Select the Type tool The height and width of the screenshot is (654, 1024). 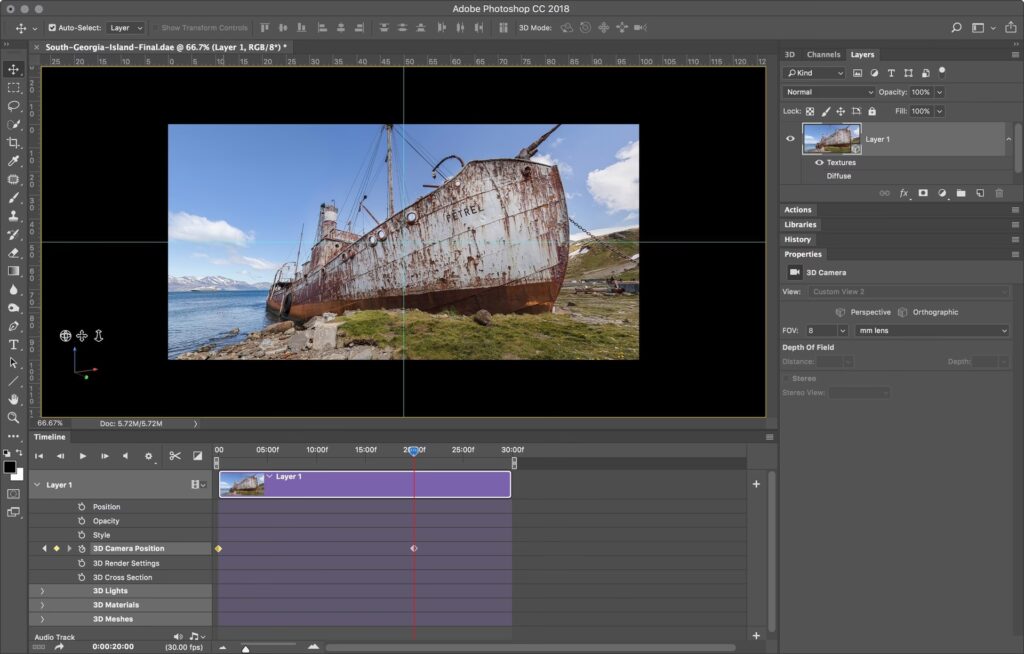(x=14, y=344)
